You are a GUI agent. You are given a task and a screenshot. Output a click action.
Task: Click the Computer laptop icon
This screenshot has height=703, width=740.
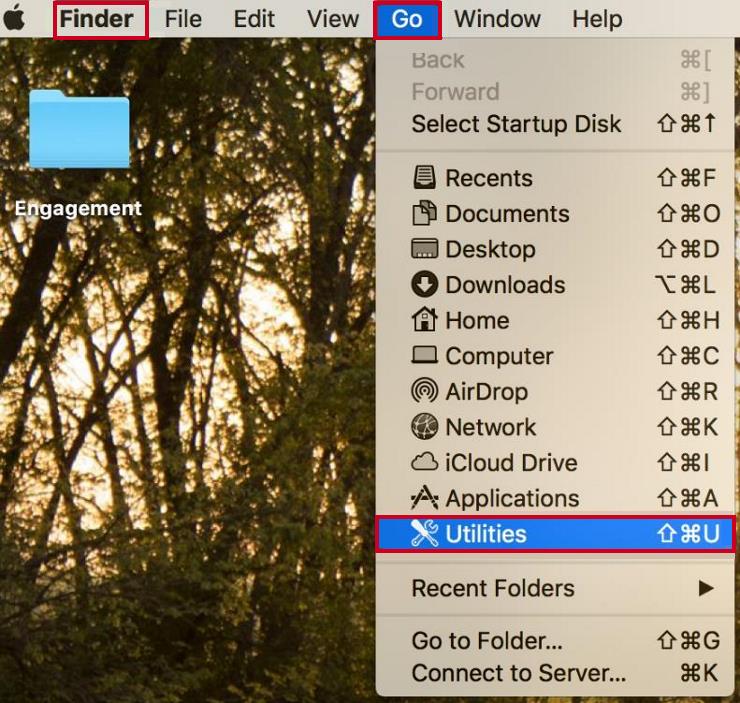(424, 355)
